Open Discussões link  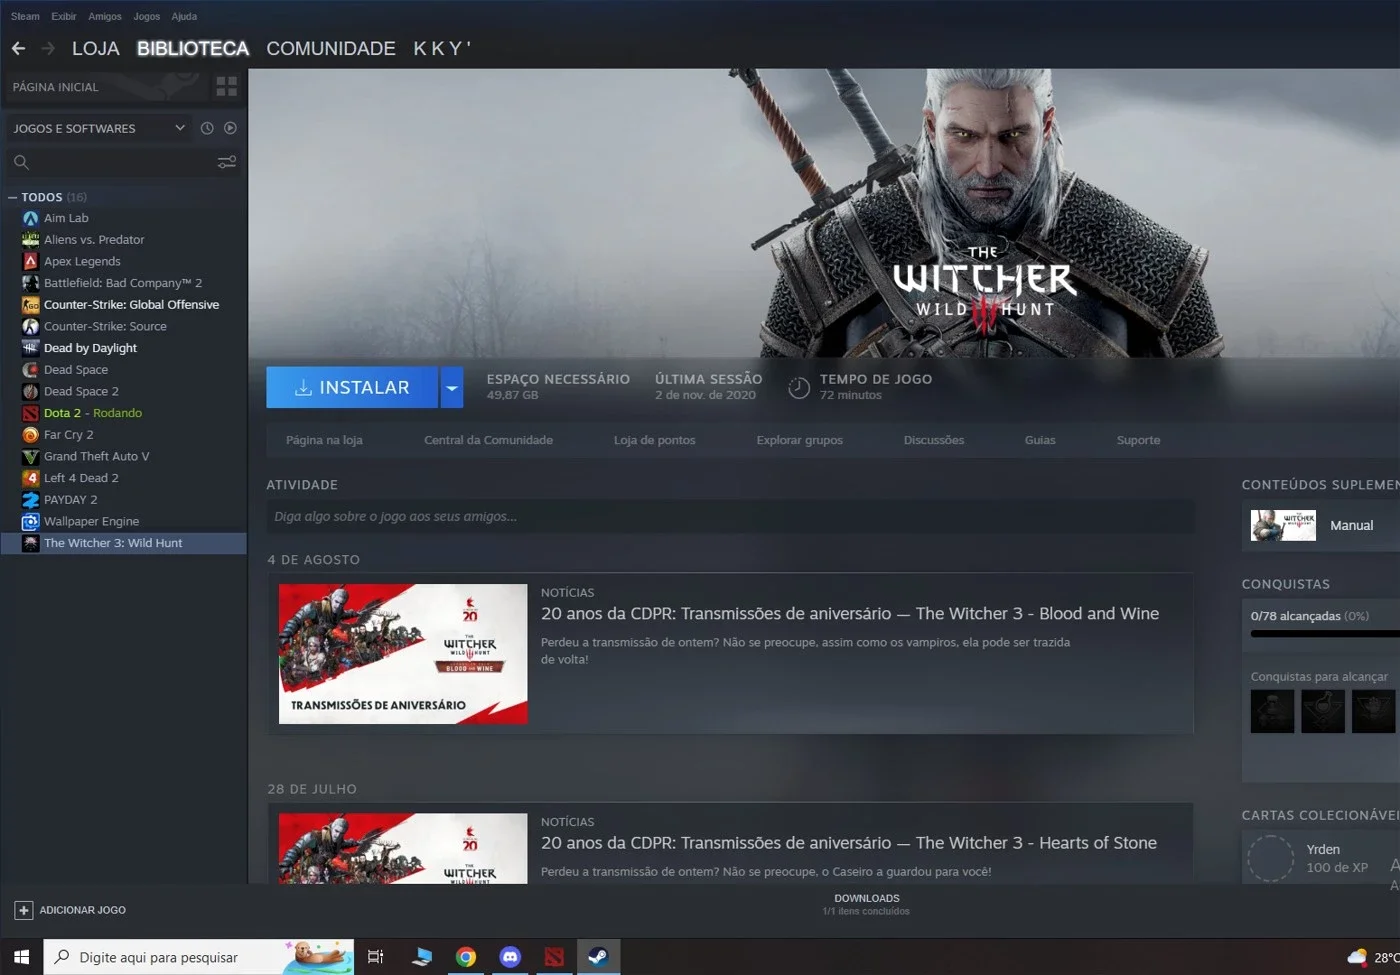pyautogui.click(x=934, y=440)
